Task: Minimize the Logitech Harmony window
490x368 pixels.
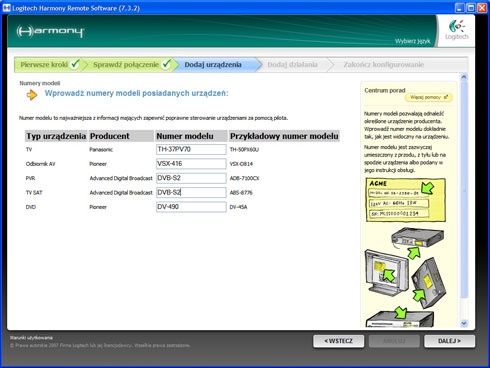Action: point(460,8)
